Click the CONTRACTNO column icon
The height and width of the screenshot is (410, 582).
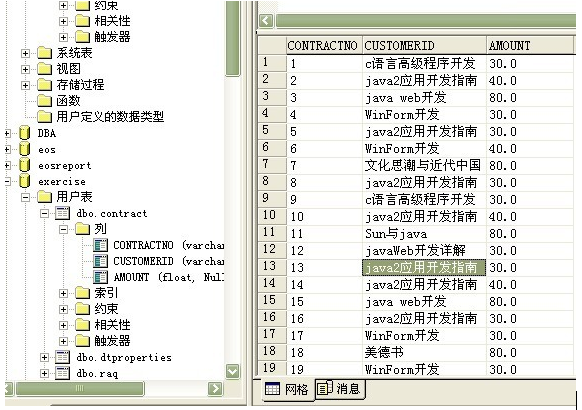tap(101, 245)
